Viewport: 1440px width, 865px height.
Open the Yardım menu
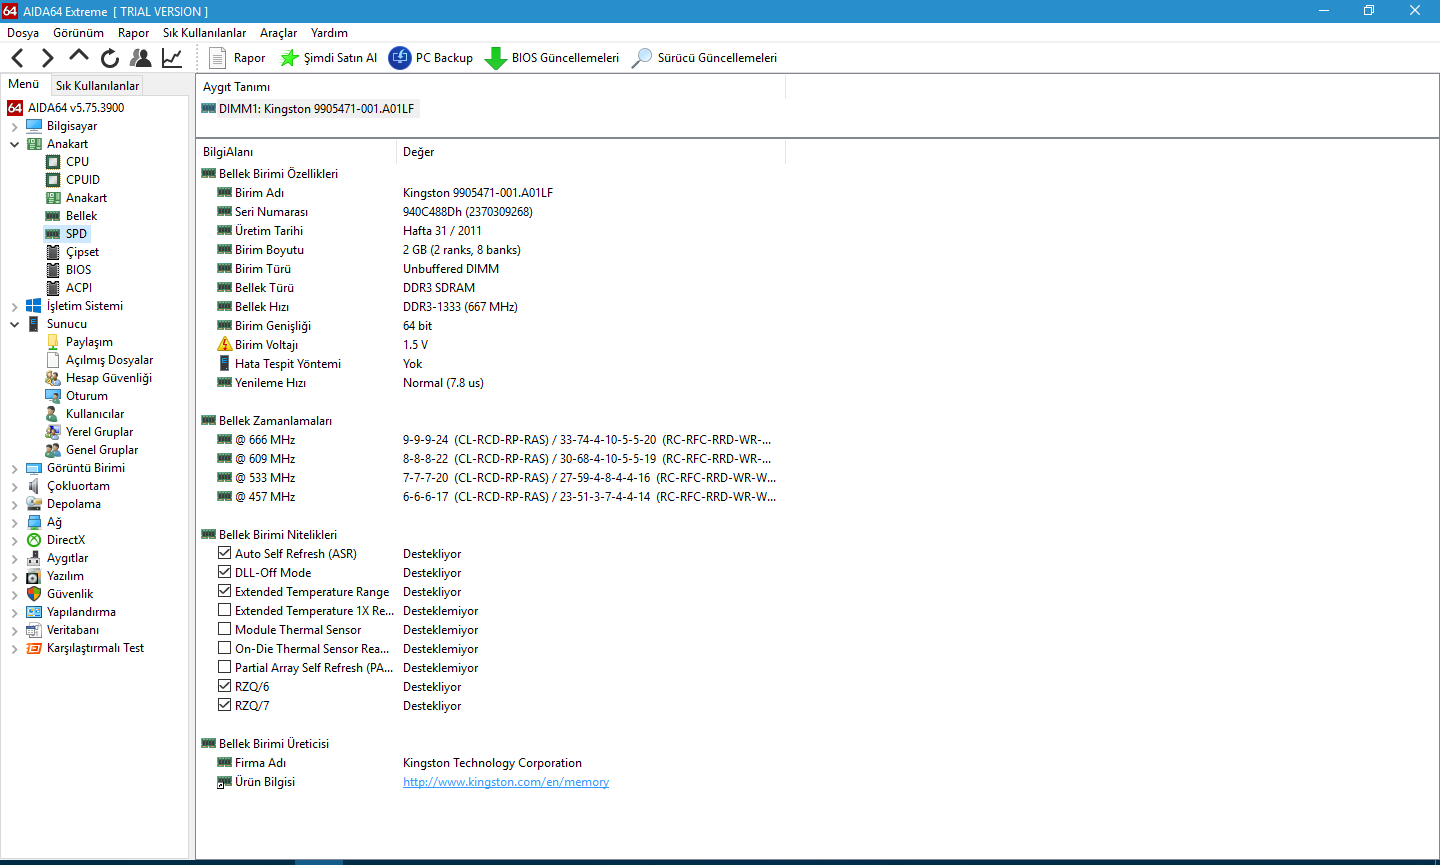click(x=329, y=33)
